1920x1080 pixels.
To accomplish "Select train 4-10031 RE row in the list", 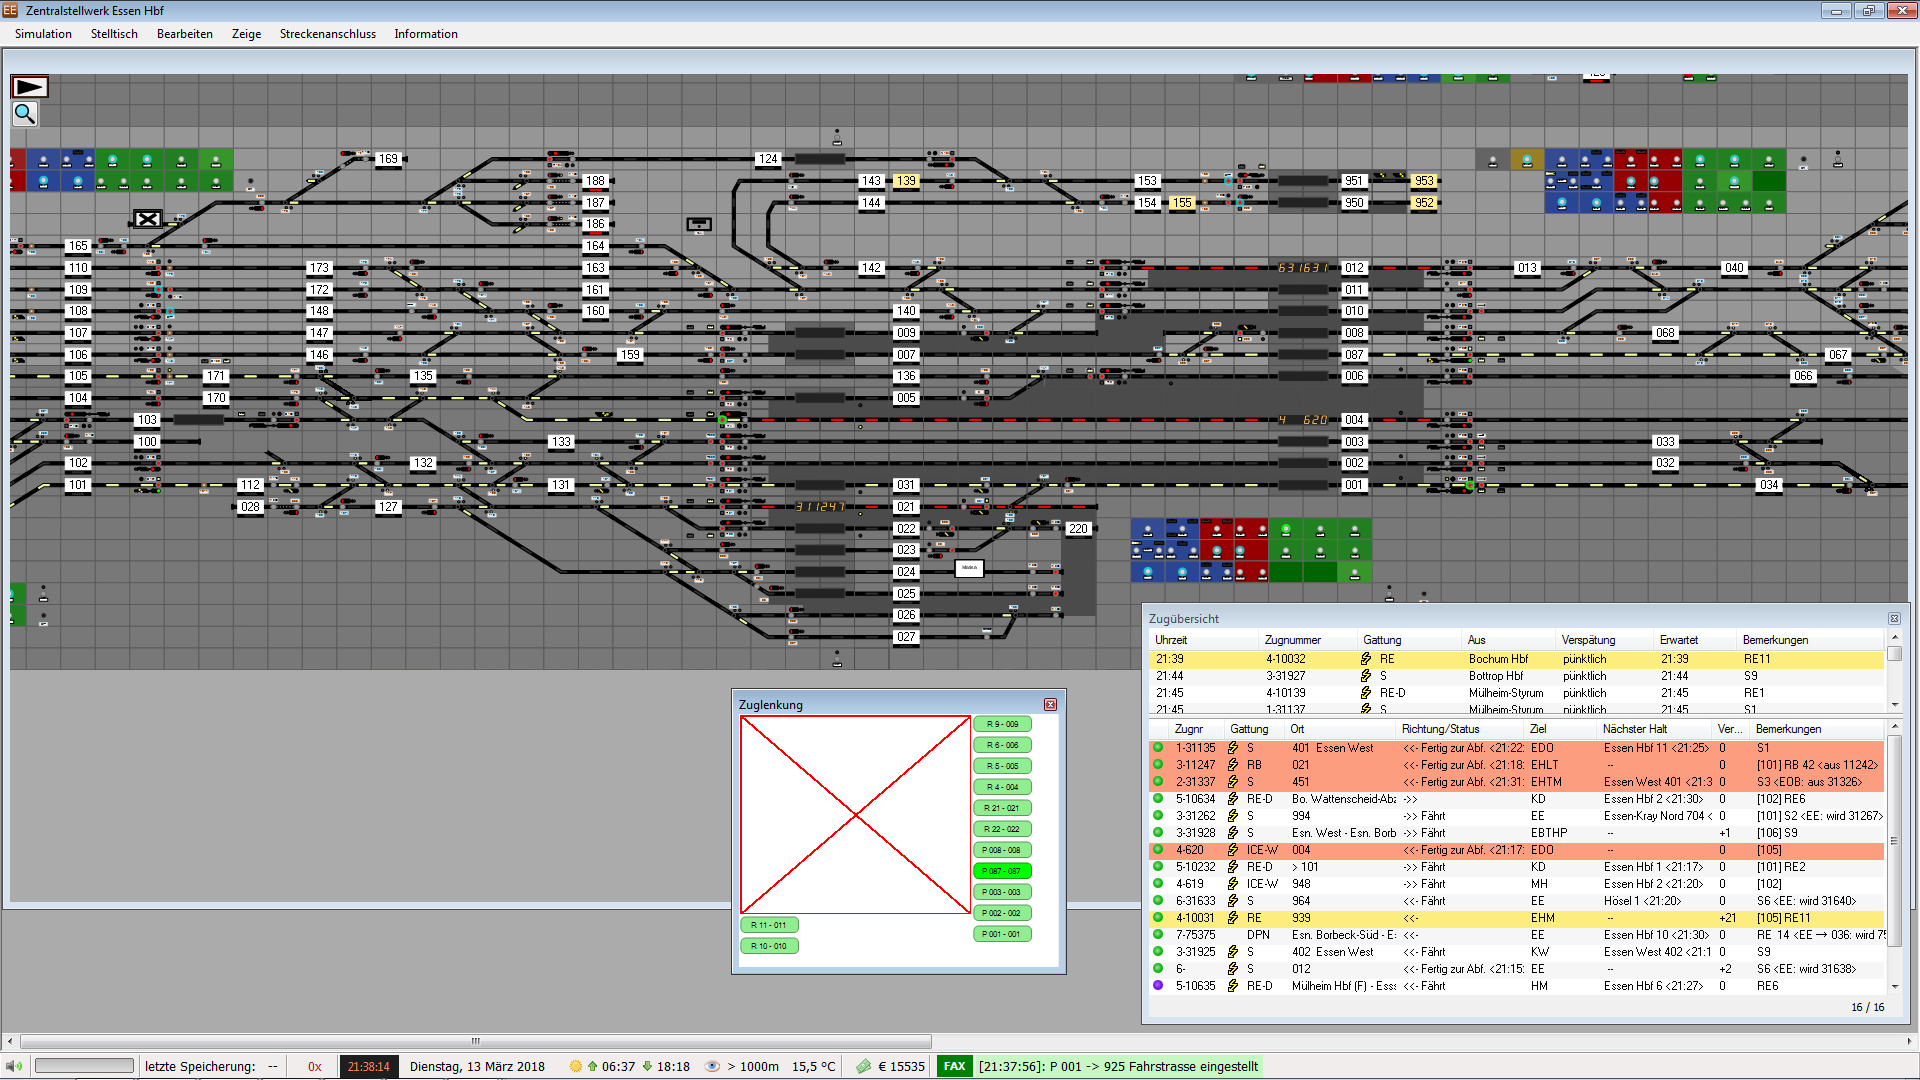I will 1517,918.
